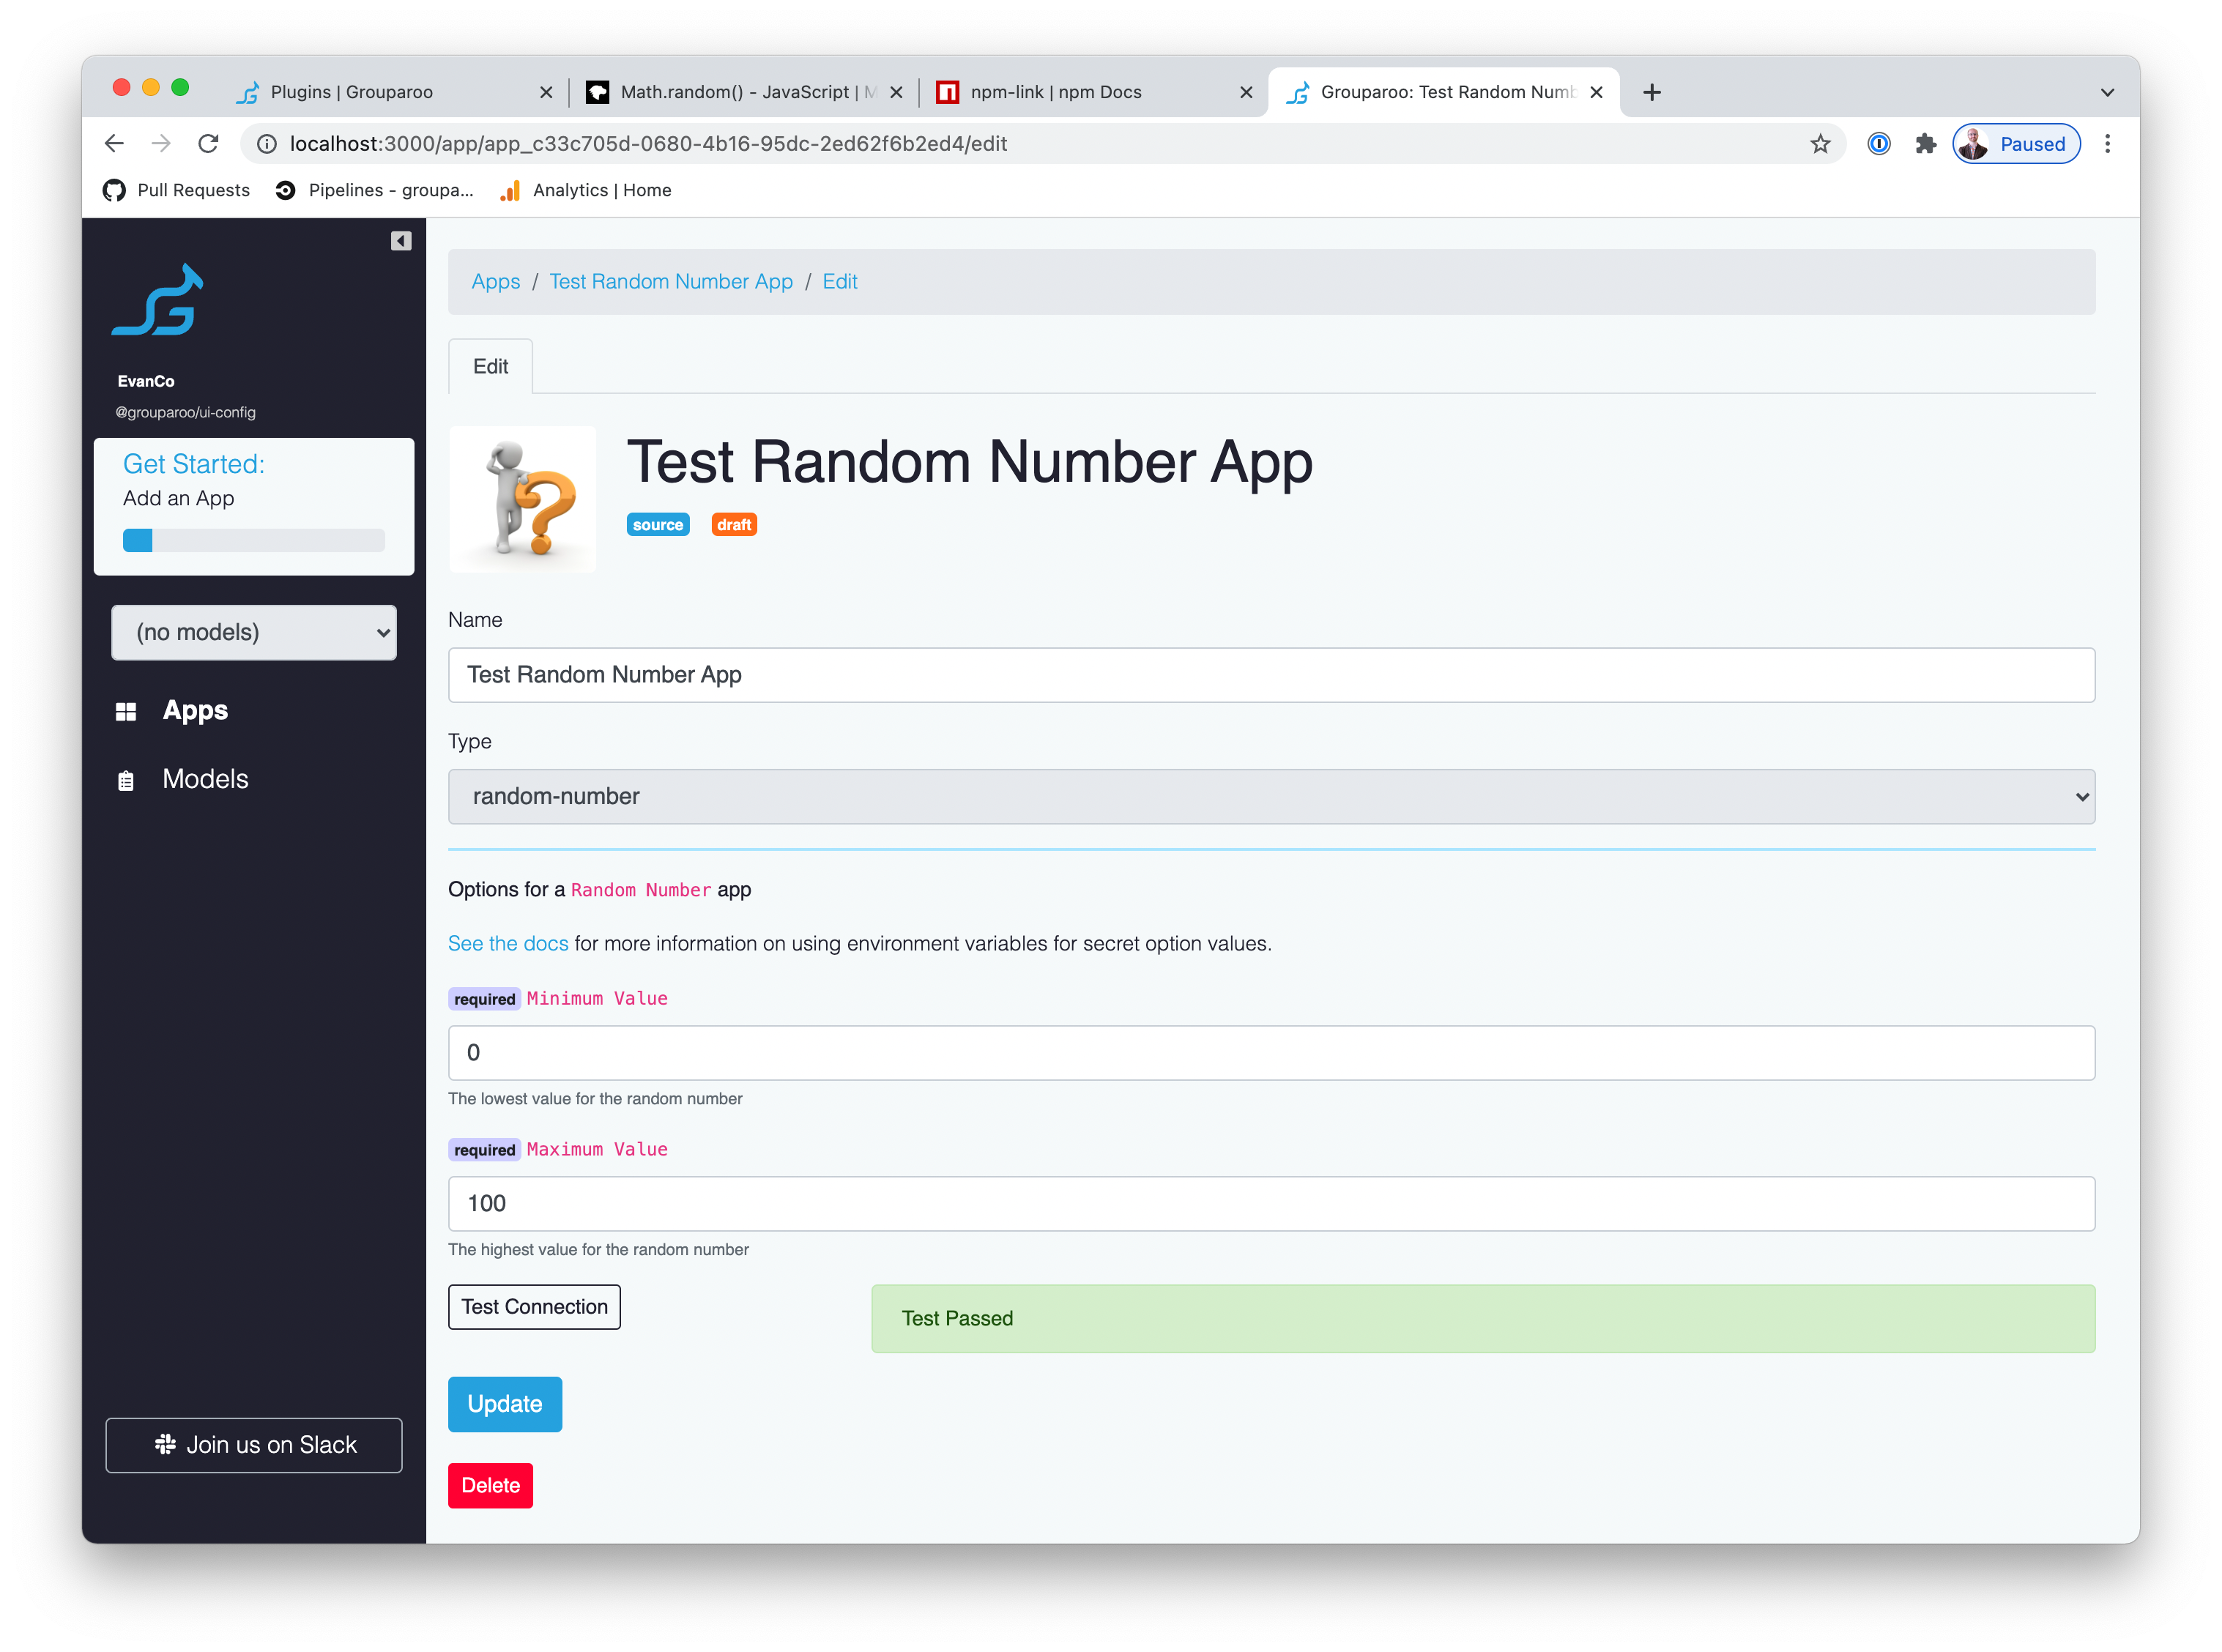Click the 1Password extension icon
2222x1652 pixels.
(1879, 144)
